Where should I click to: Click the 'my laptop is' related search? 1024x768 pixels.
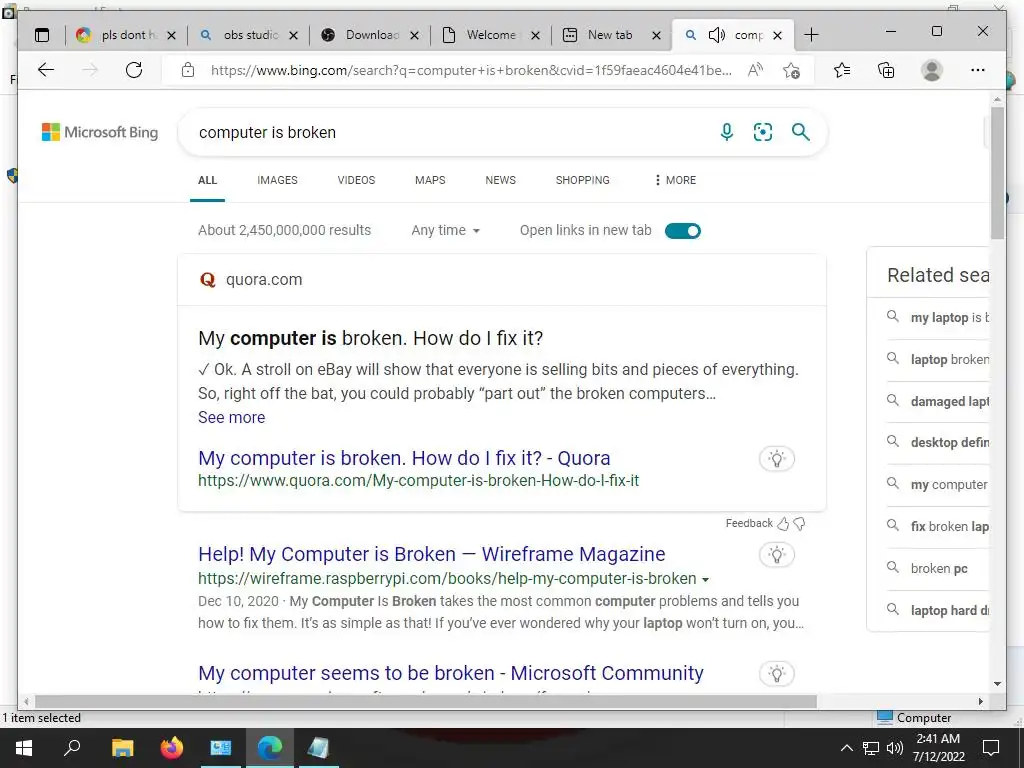tap(950, 318)
